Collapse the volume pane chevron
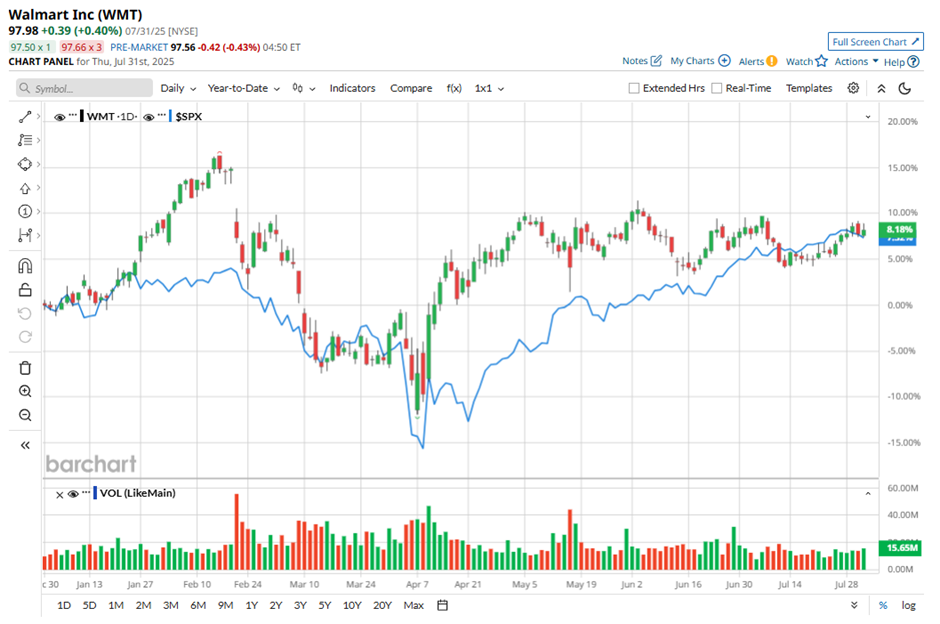The height and width of the screenshot is (624, 940). [868, 494]
